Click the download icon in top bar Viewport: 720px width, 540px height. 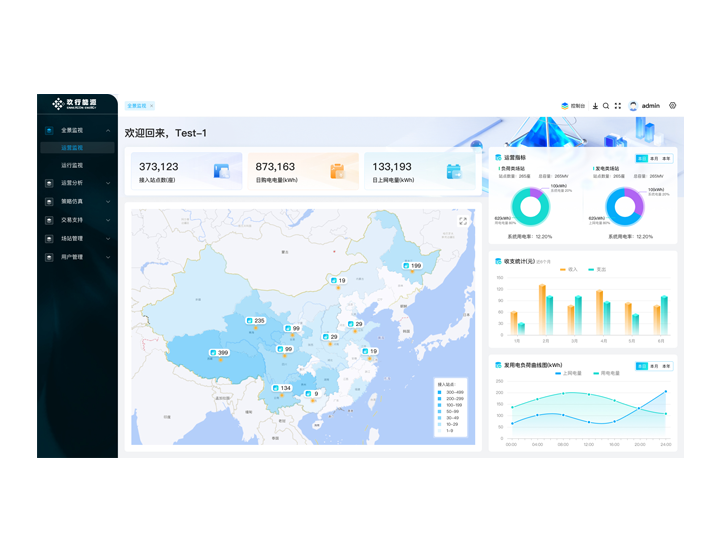click(x=595, y=105)
